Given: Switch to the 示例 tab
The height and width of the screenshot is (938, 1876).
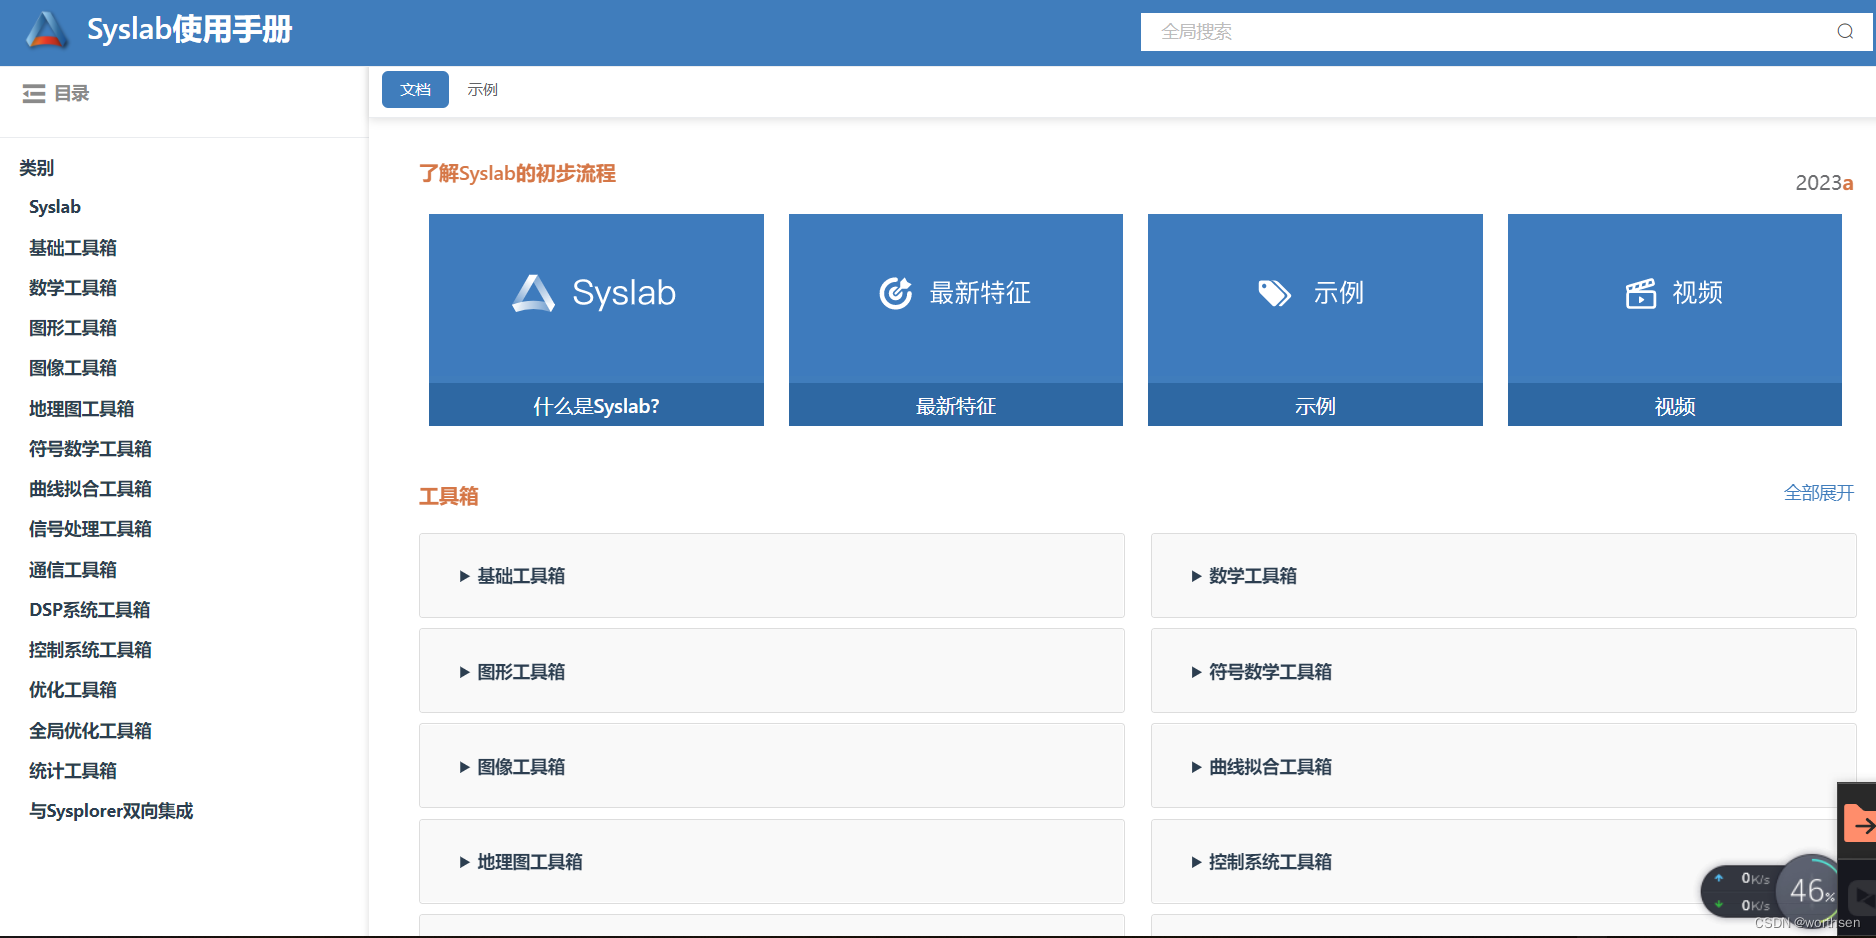Looking at the screenshot, I should [x=482, y=90].
